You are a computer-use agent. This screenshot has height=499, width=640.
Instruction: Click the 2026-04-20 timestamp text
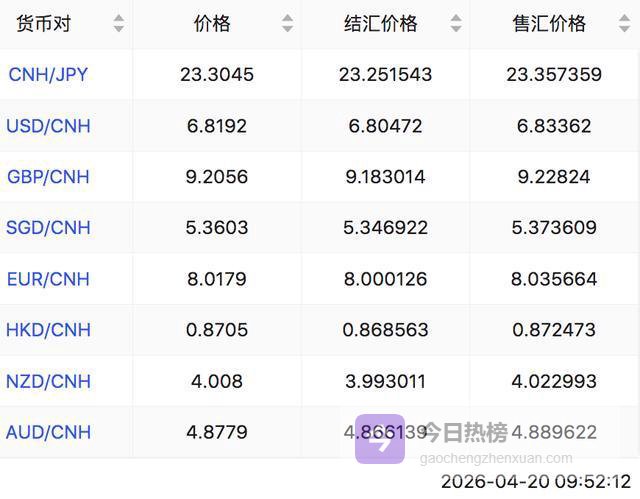click(535, 482)
